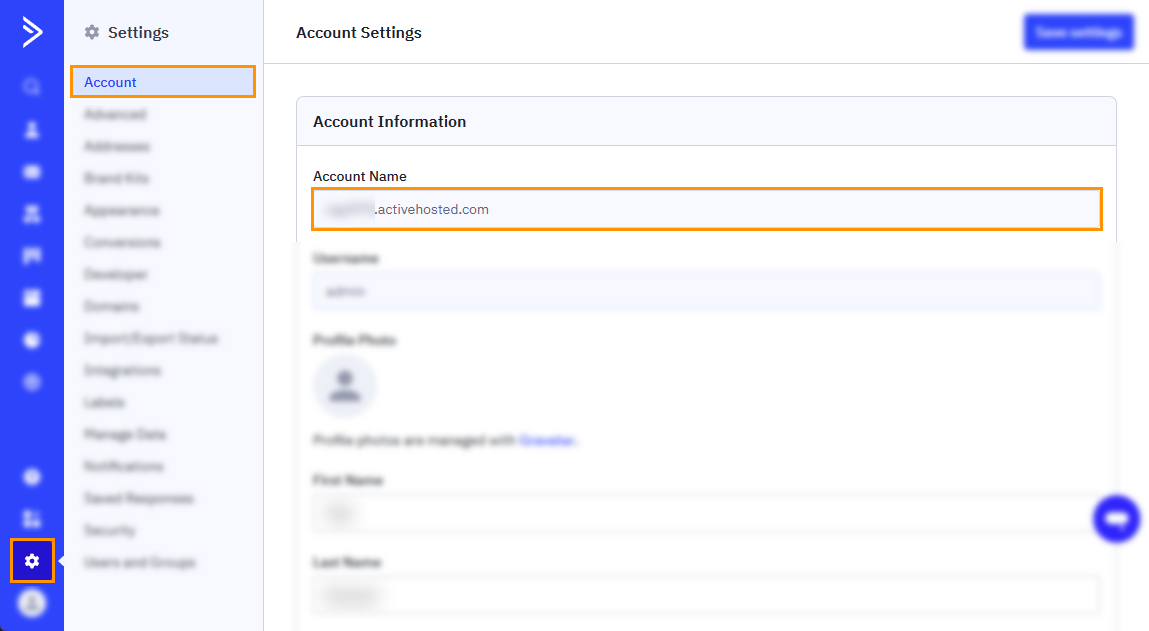Switch to the Integrations settings section

(121, 370)
